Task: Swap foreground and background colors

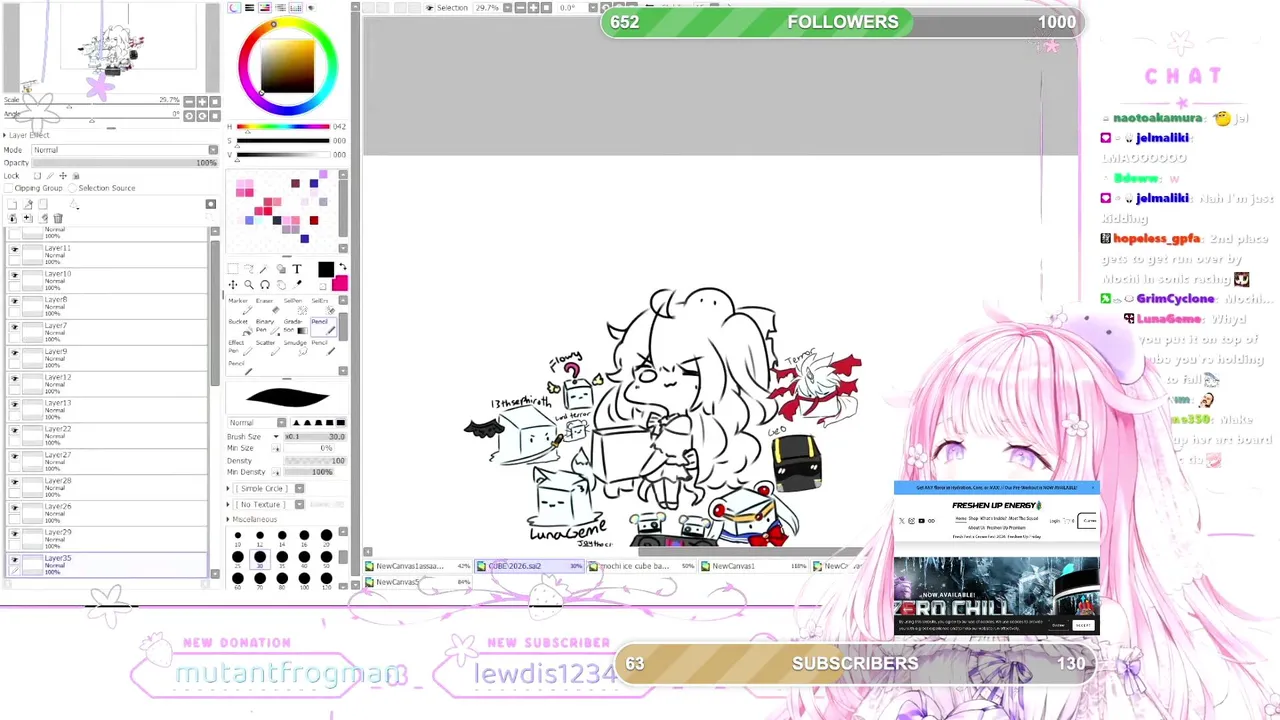Action: tap(343, 267)
